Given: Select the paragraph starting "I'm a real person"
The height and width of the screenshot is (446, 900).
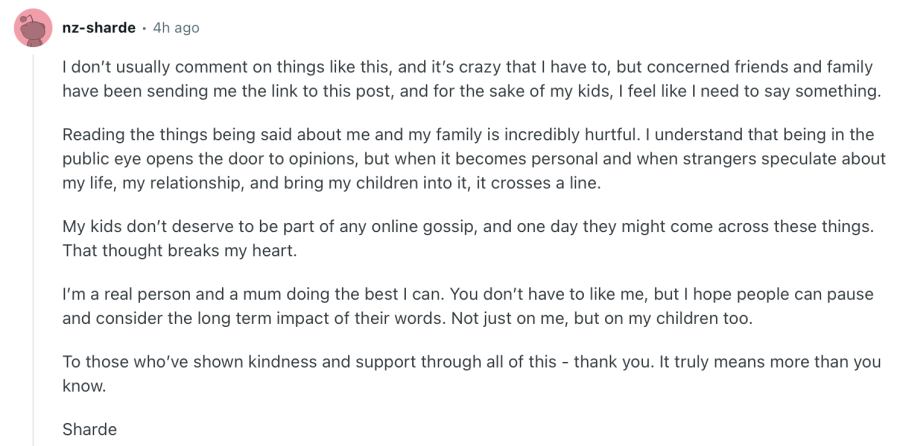Looking at the screenshot, I should [x=468, y=307].
